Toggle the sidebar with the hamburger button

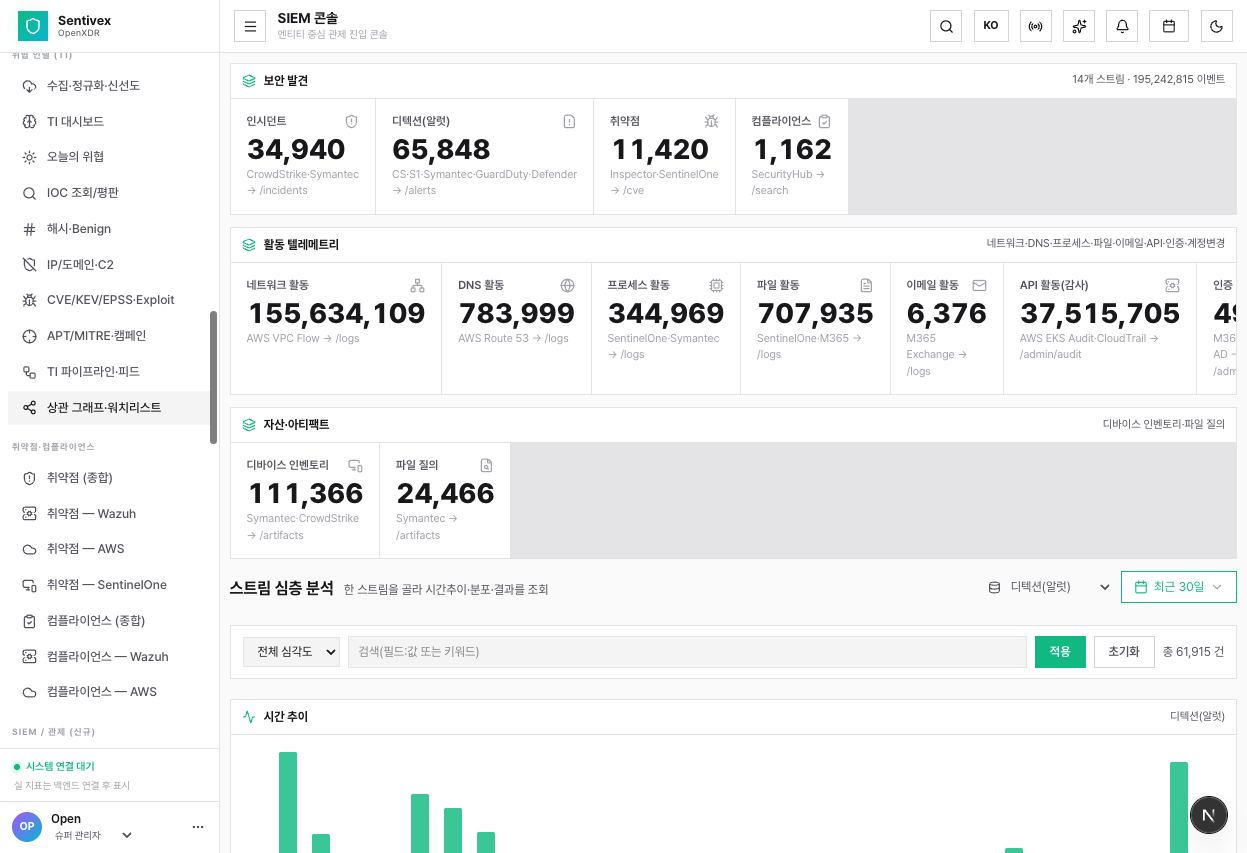[250, 26]
